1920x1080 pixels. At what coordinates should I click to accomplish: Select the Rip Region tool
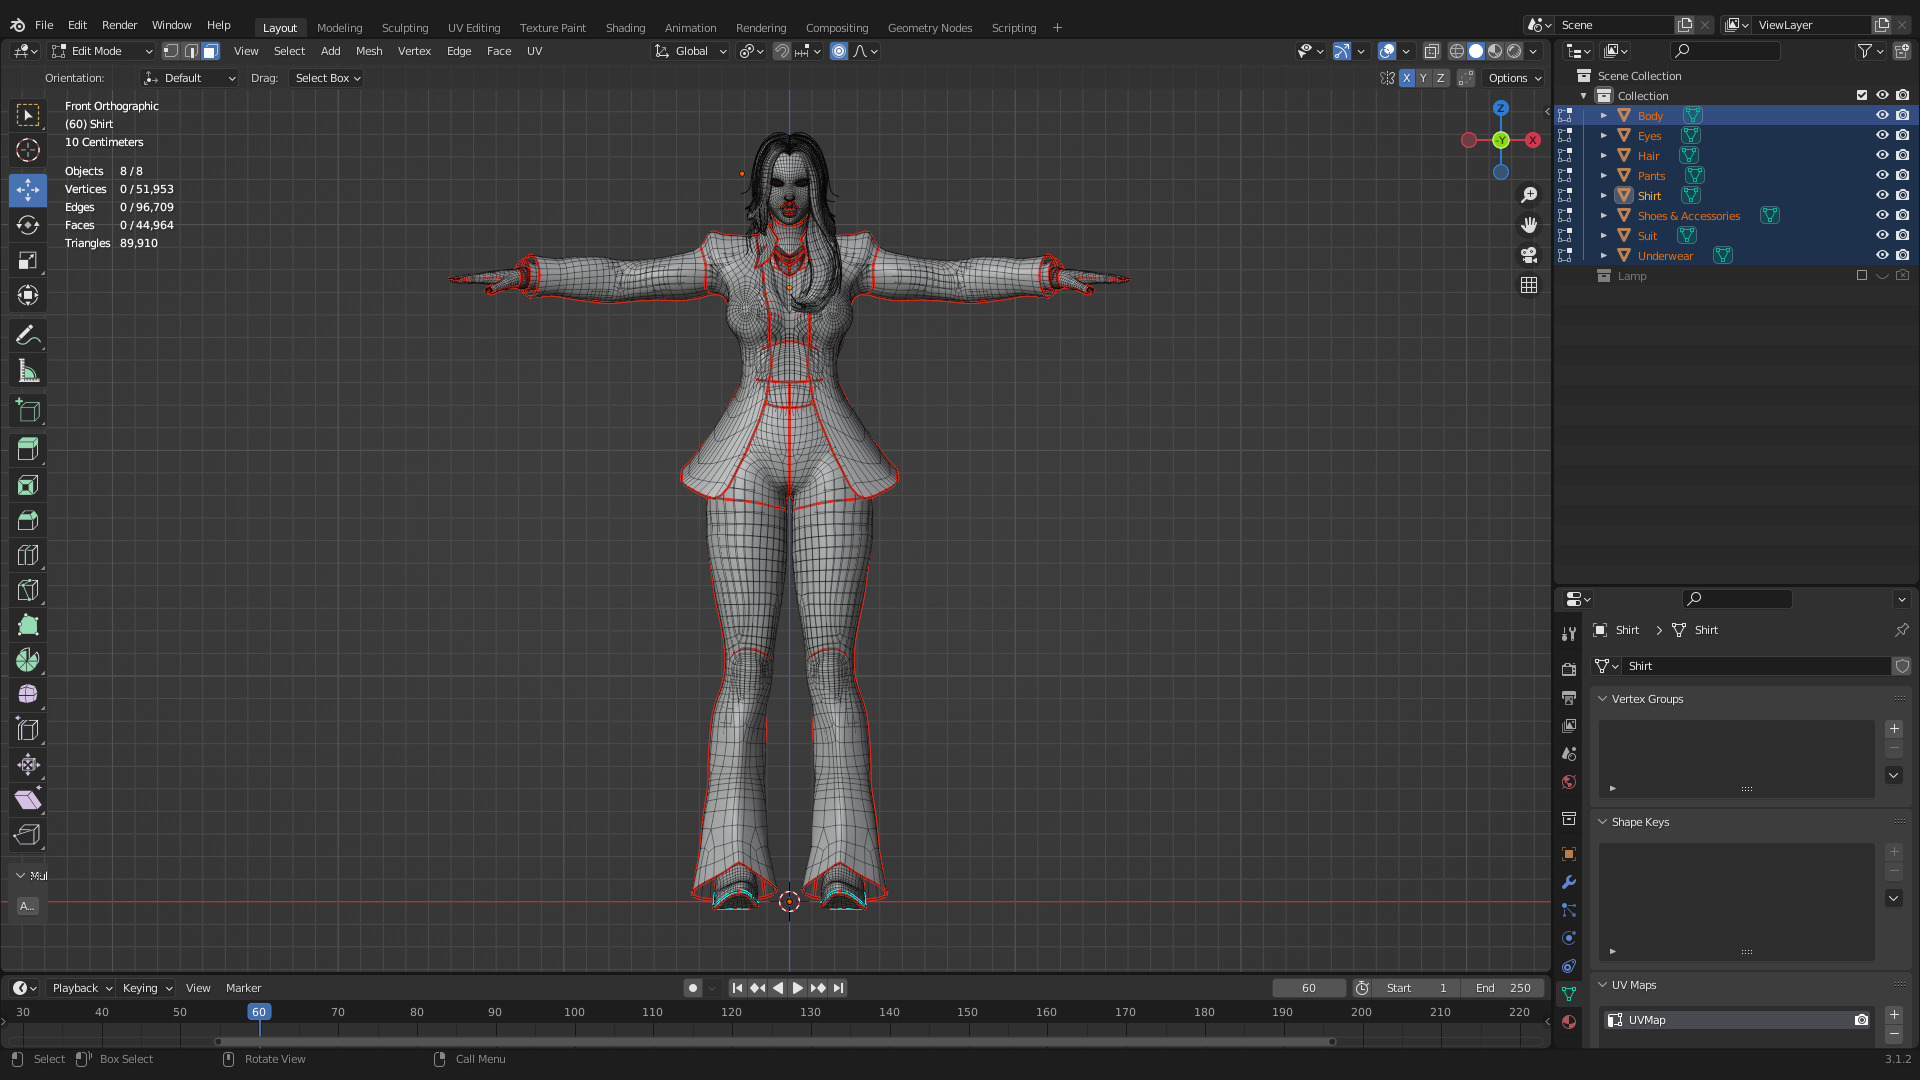click(x=28, y=834)
